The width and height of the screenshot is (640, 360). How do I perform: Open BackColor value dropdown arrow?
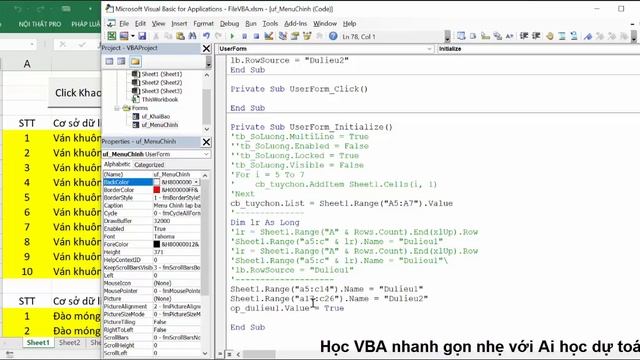197,182
